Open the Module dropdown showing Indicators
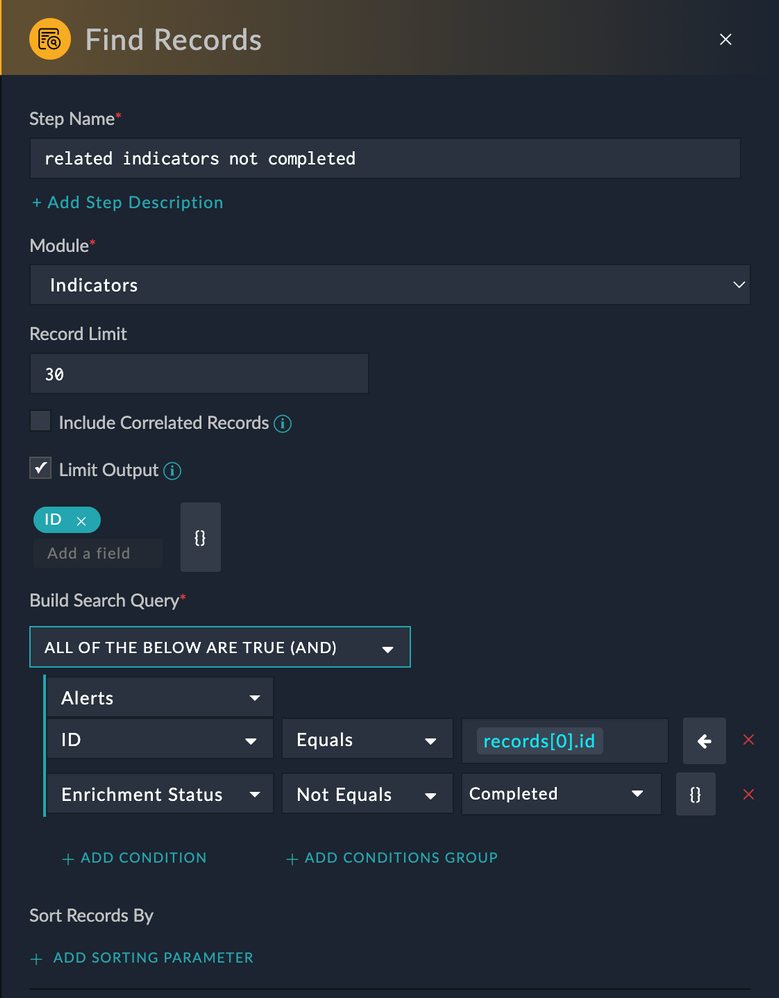The width and height of the screenshot is (779, 998). (x=390, y=285)
